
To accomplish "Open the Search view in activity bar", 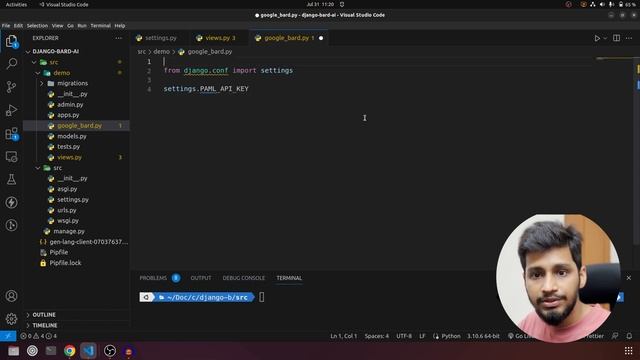I will point(11,63).
